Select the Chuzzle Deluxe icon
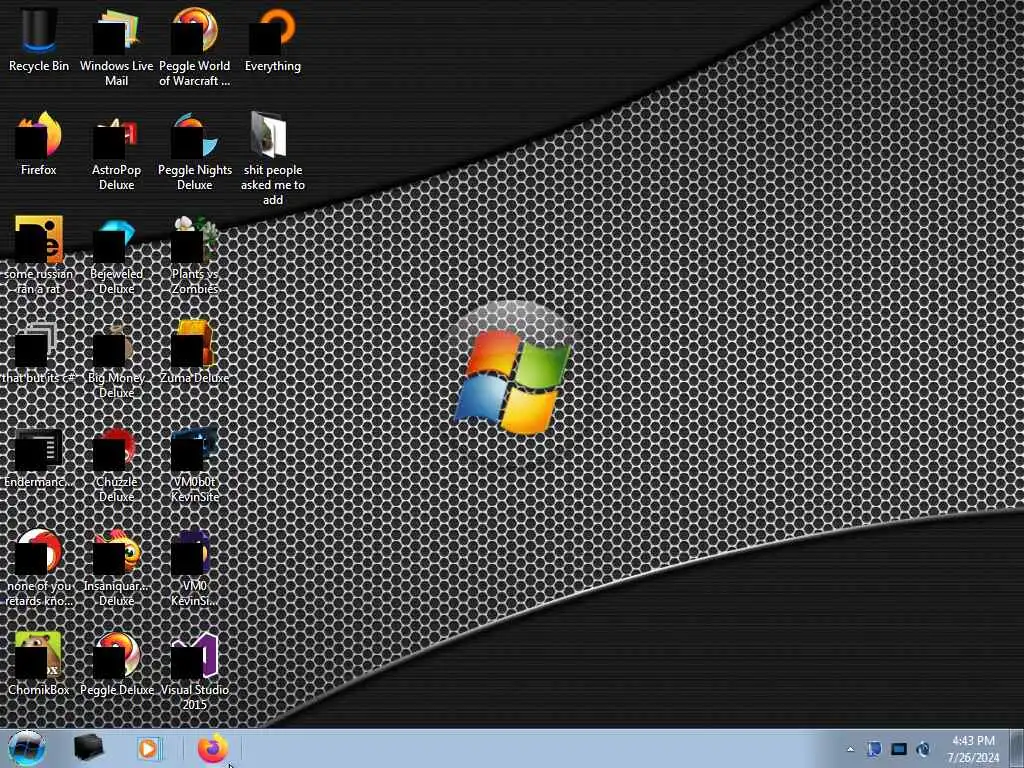1024x768 pixels. 116,464
